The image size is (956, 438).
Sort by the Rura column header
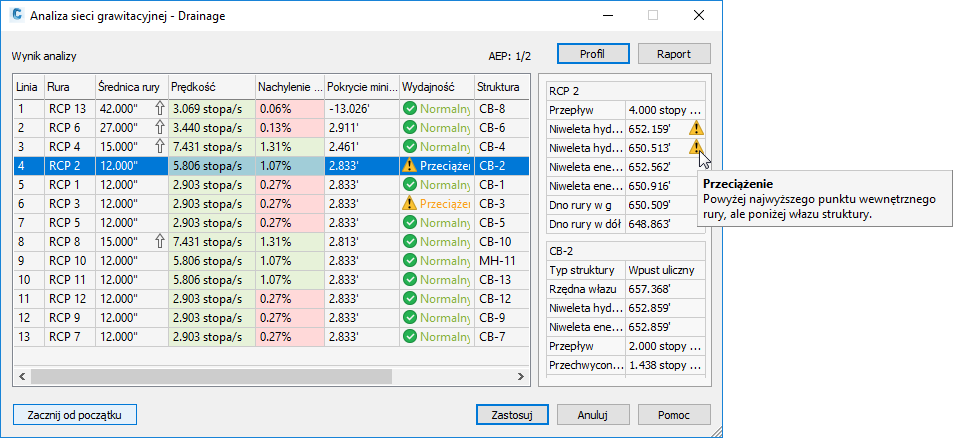point(70,87)
